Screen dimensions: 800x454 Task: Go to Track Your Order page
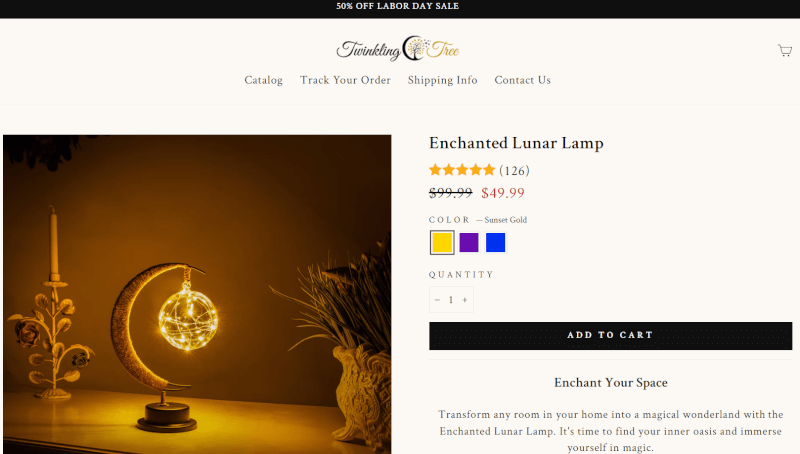tap(345, 80)
